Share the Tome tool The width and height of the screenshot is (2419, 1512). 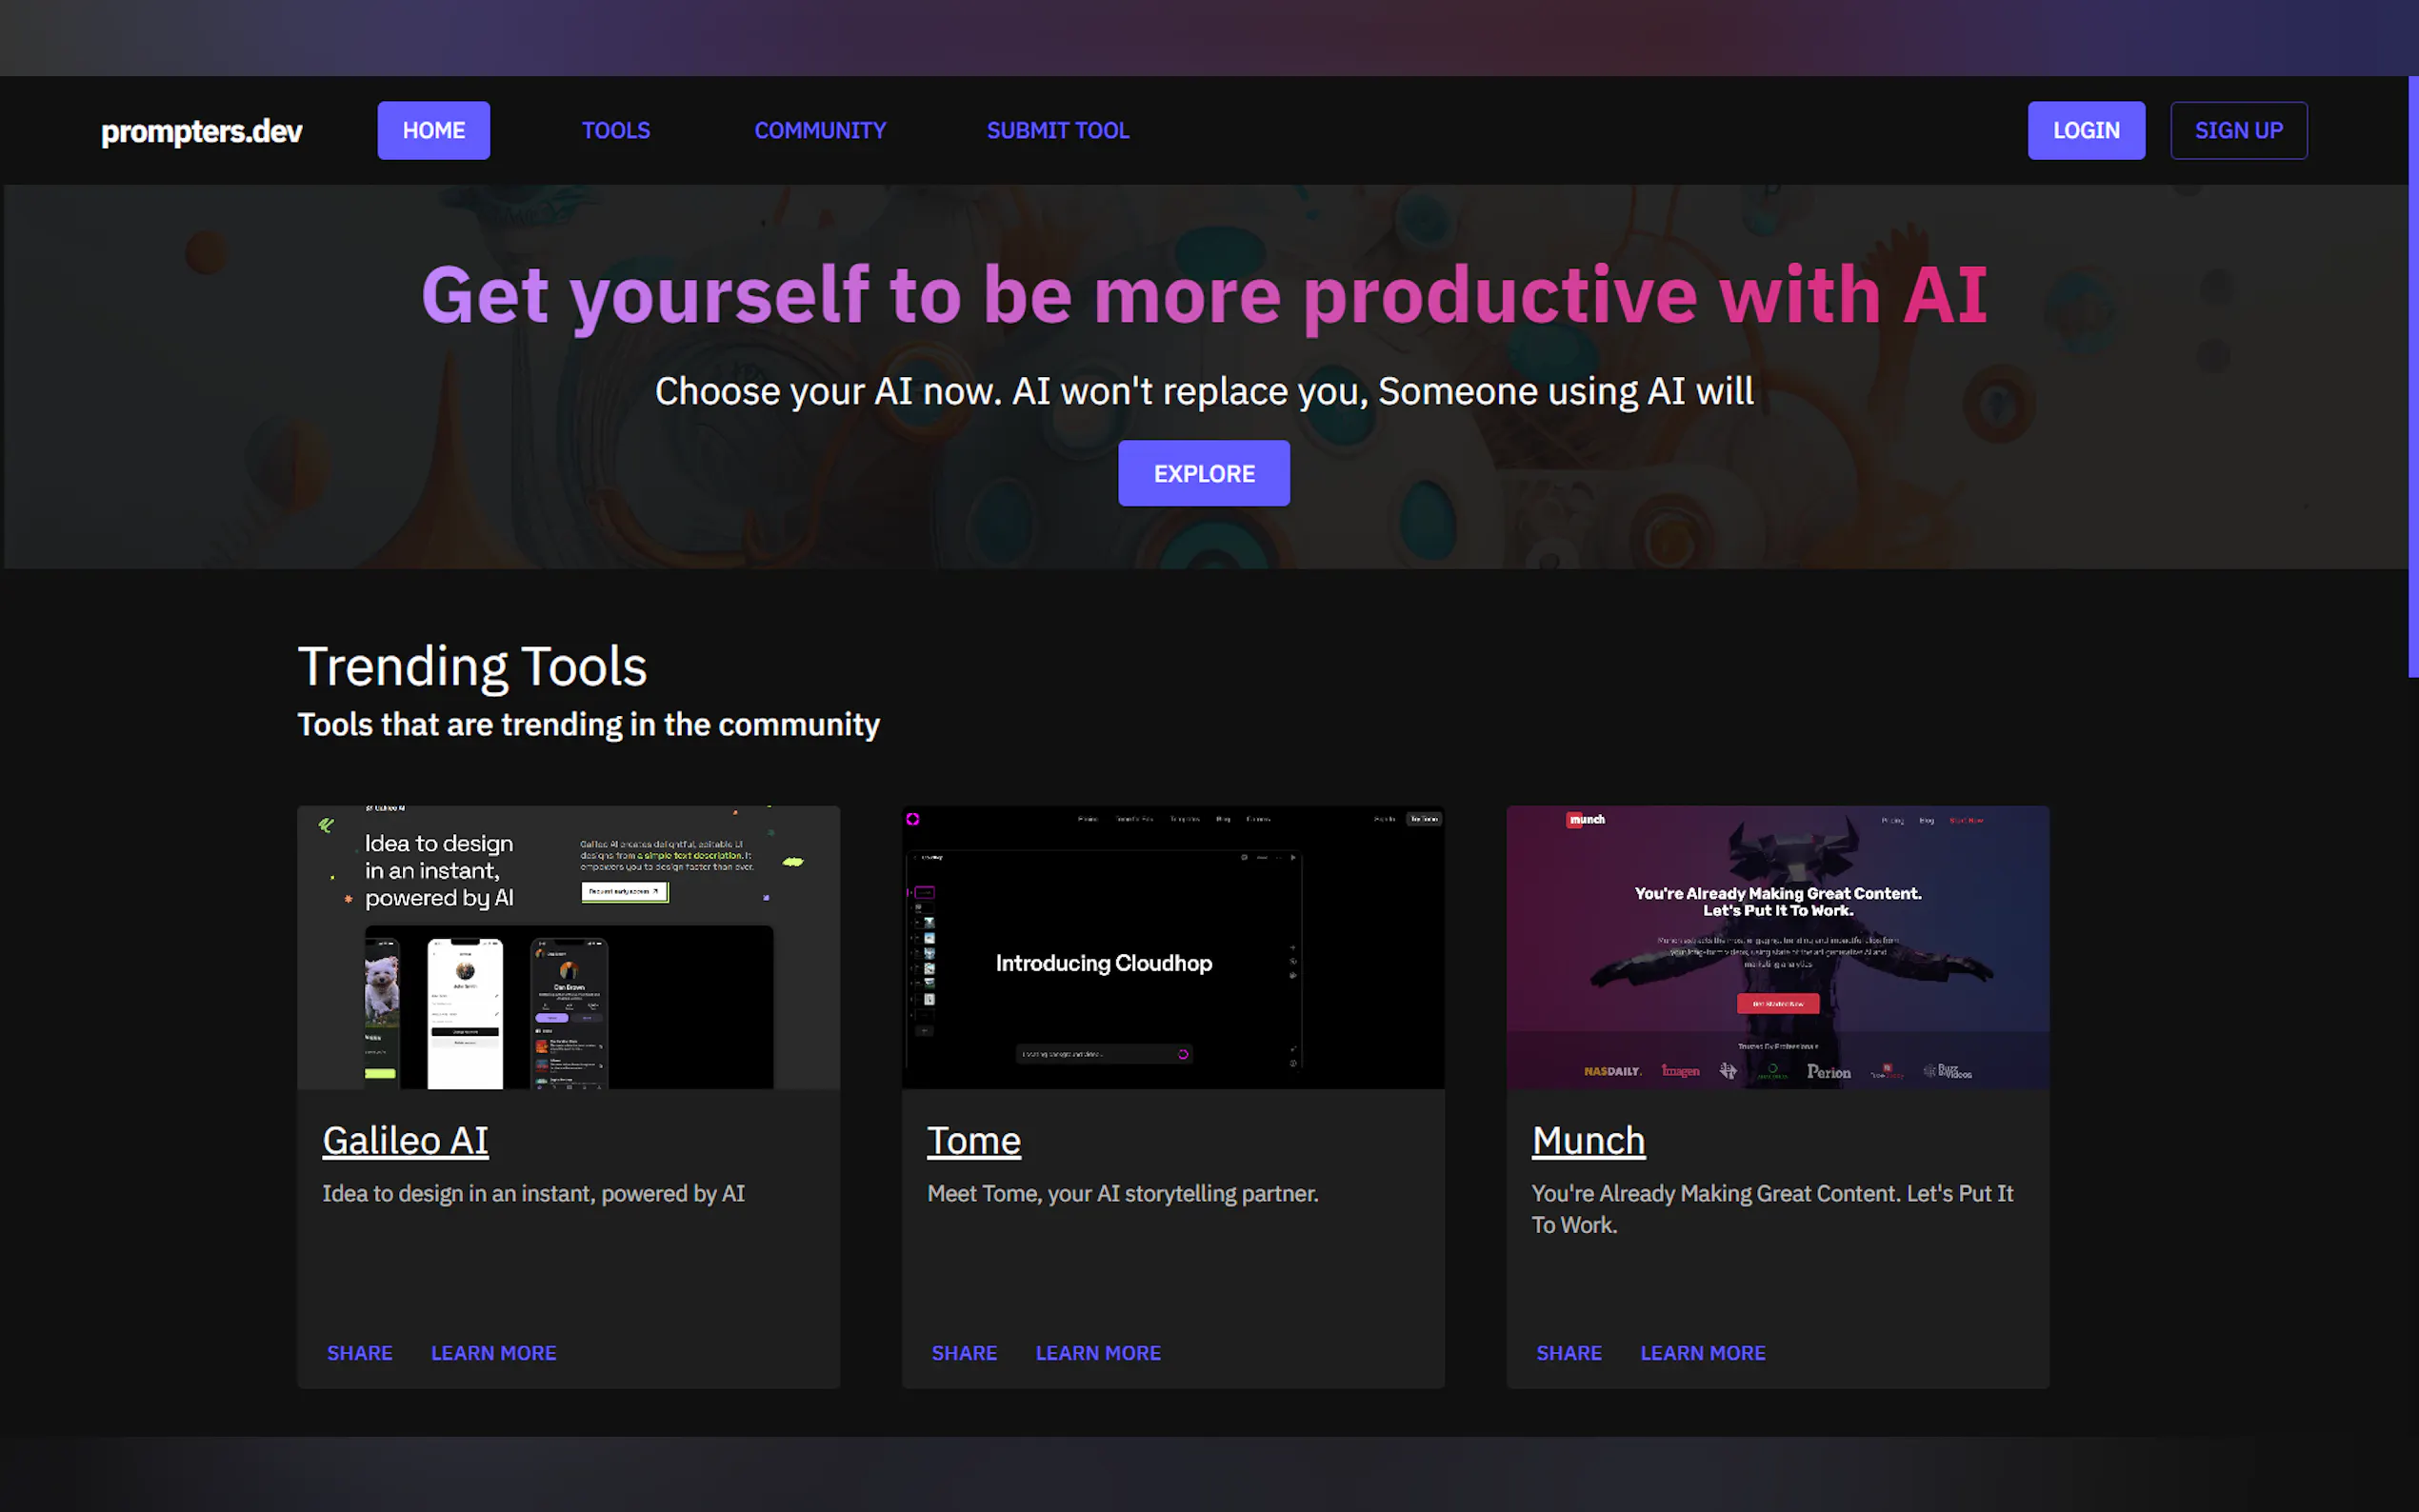click(x=965, y=1353)
